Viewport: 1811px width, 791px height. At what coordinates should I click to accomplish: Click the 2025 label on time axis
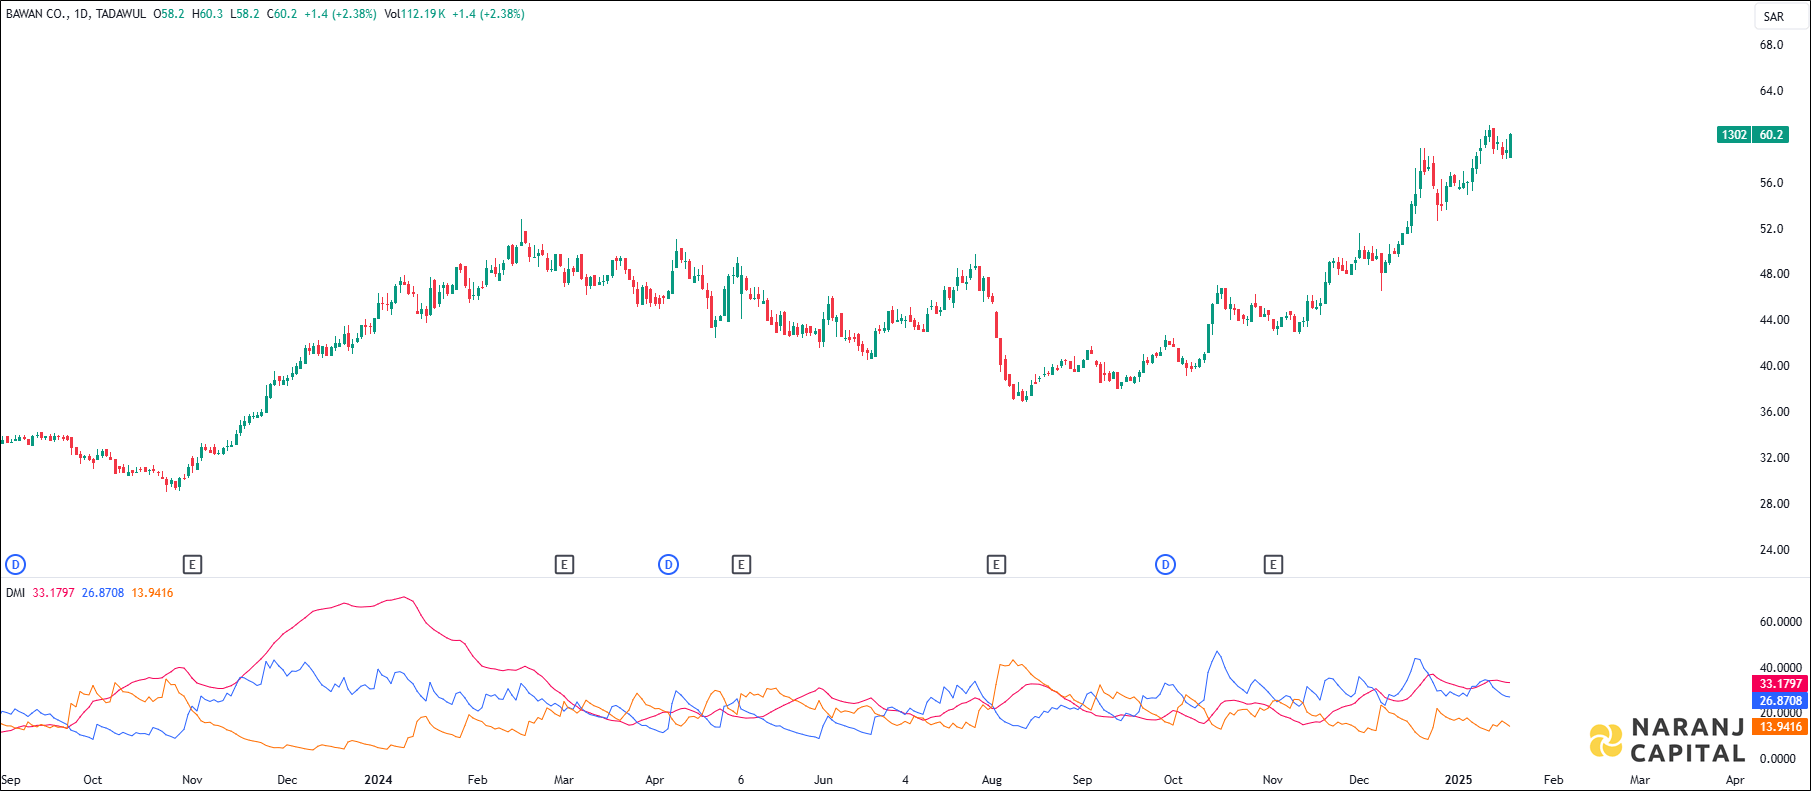click(1458, 780)
